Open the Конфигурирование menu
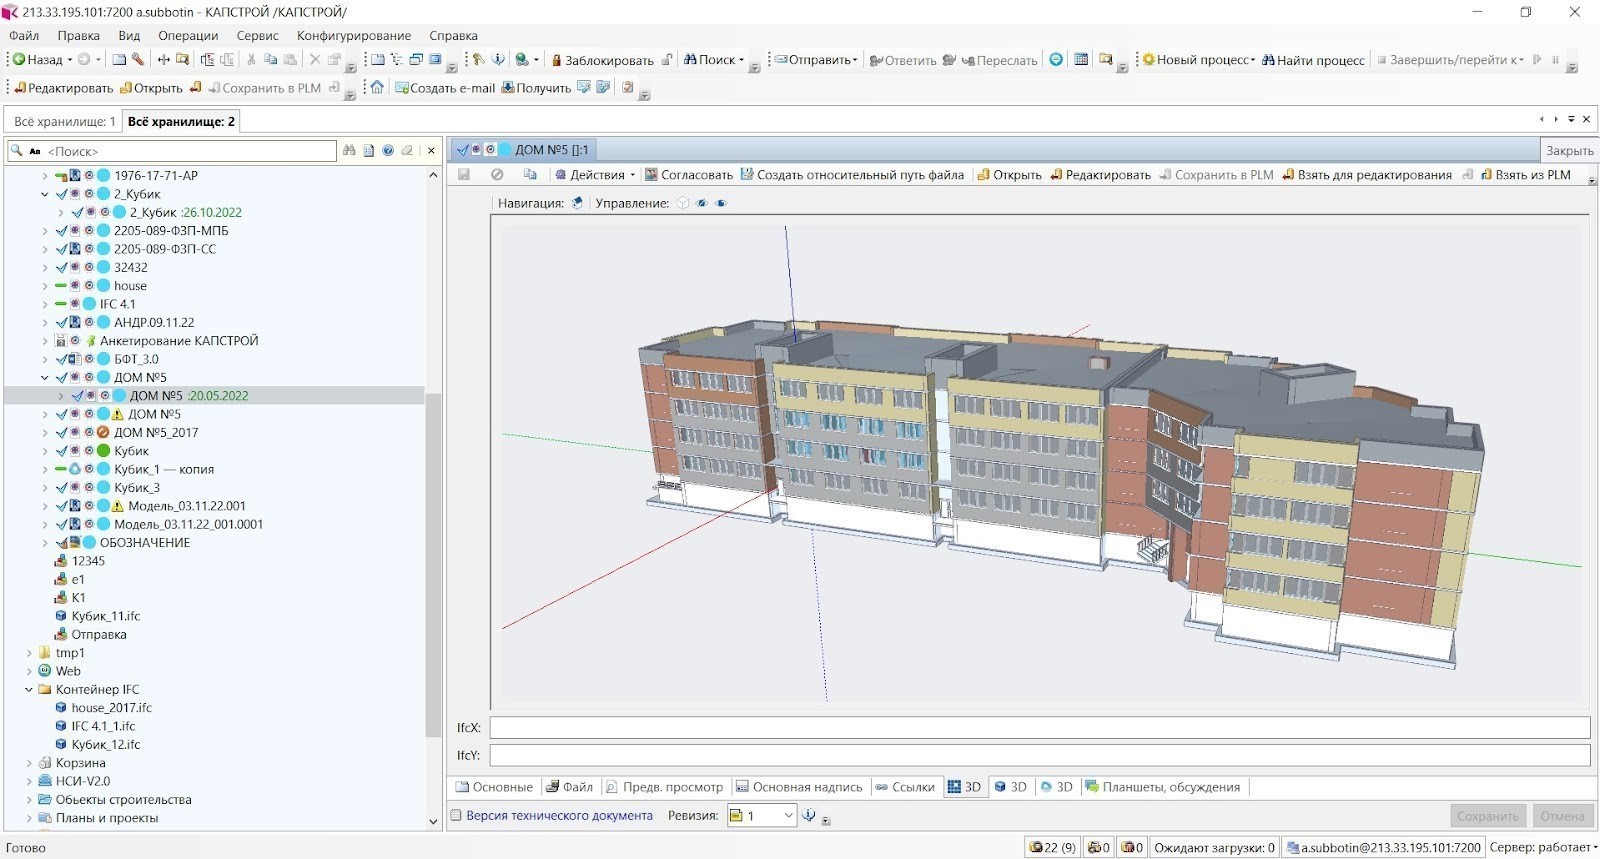1600x859 pixels. (x=354, y=36)
